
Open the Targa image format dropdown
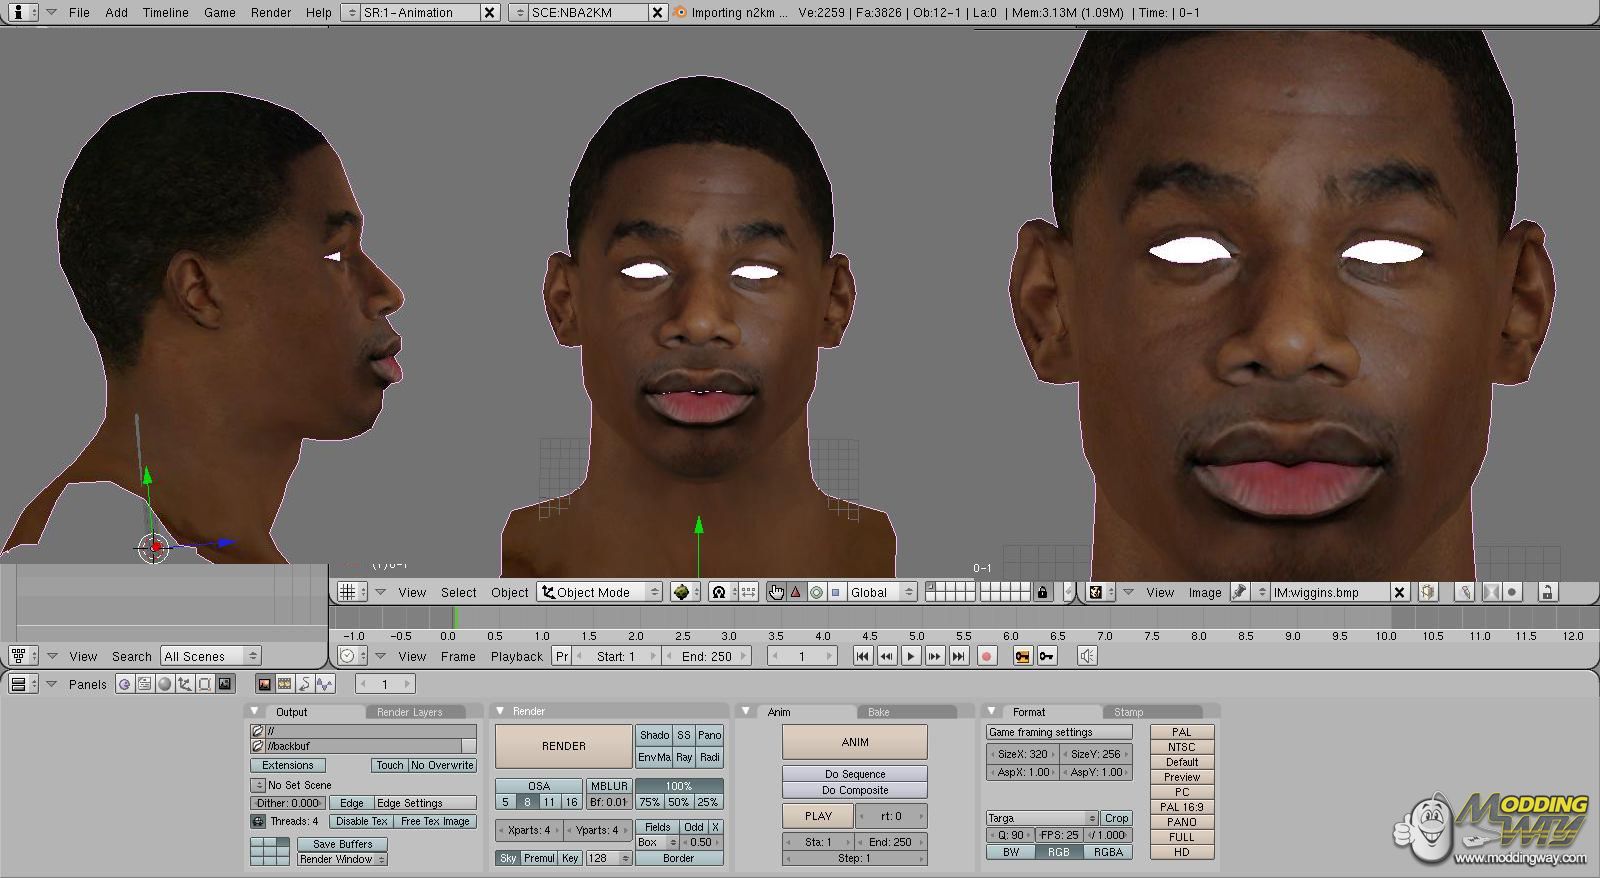point(1042,818)
